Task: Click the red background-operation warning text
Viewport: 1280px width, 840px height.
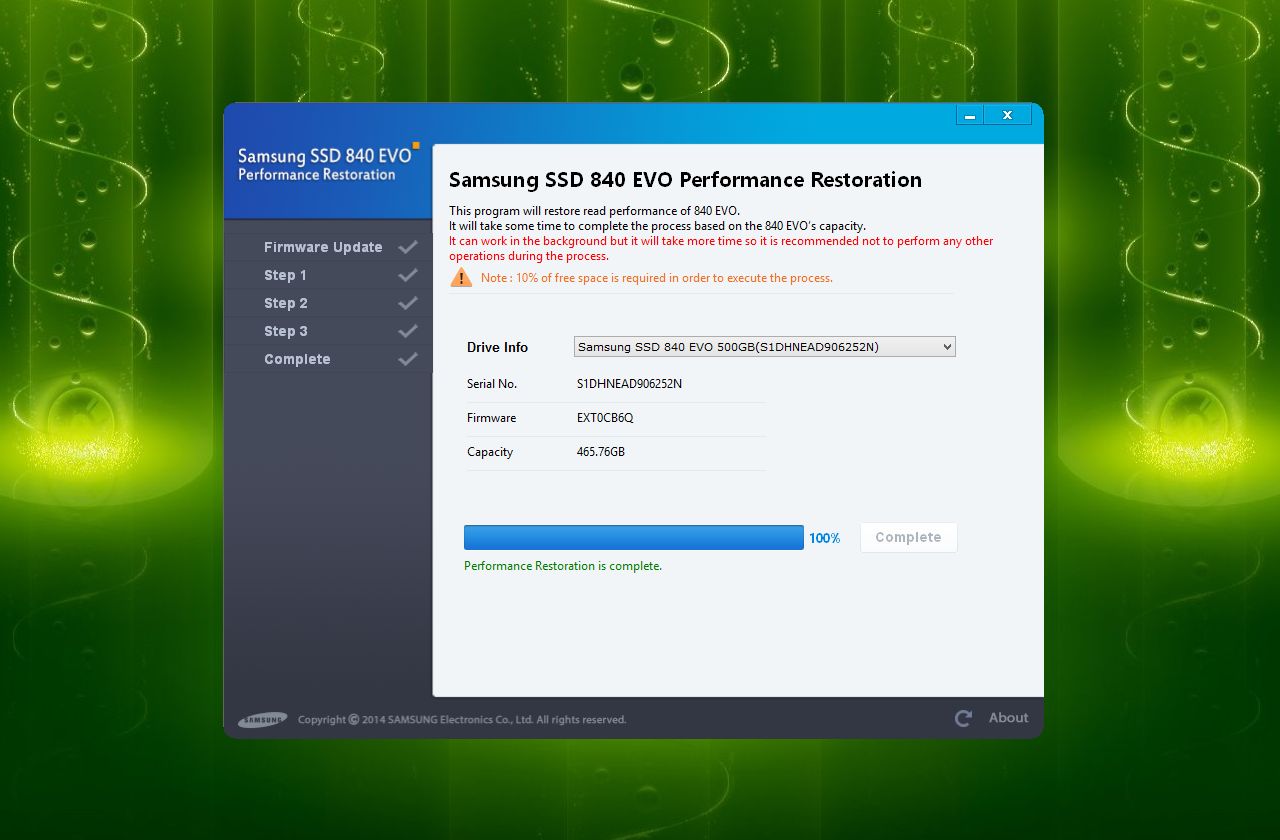Action: (721, 248)
